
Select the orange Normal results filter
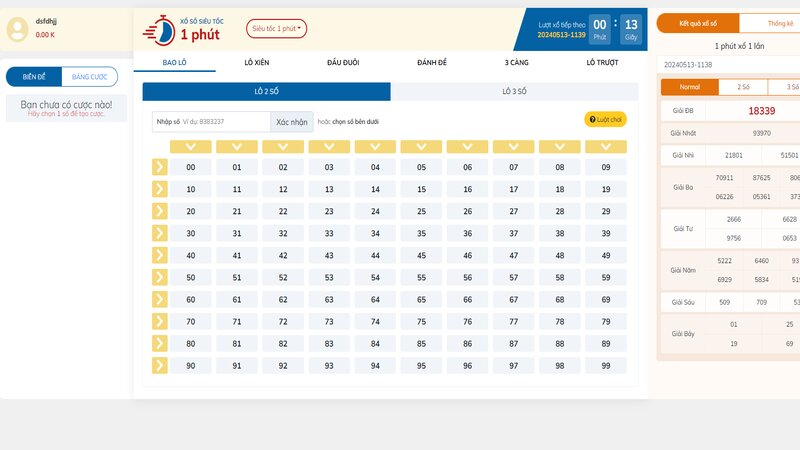click(x=690, y=87)
